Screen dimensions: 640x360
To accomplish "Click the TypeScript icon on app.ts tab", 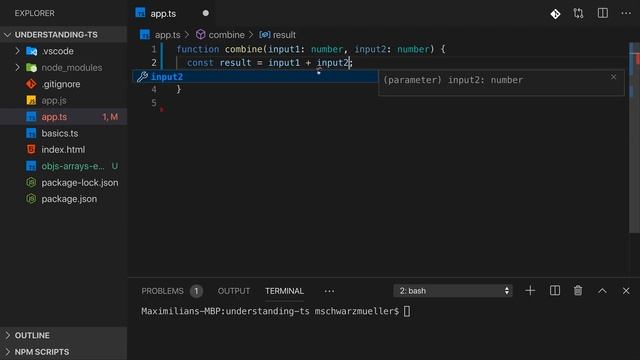I will pos(140,13).
